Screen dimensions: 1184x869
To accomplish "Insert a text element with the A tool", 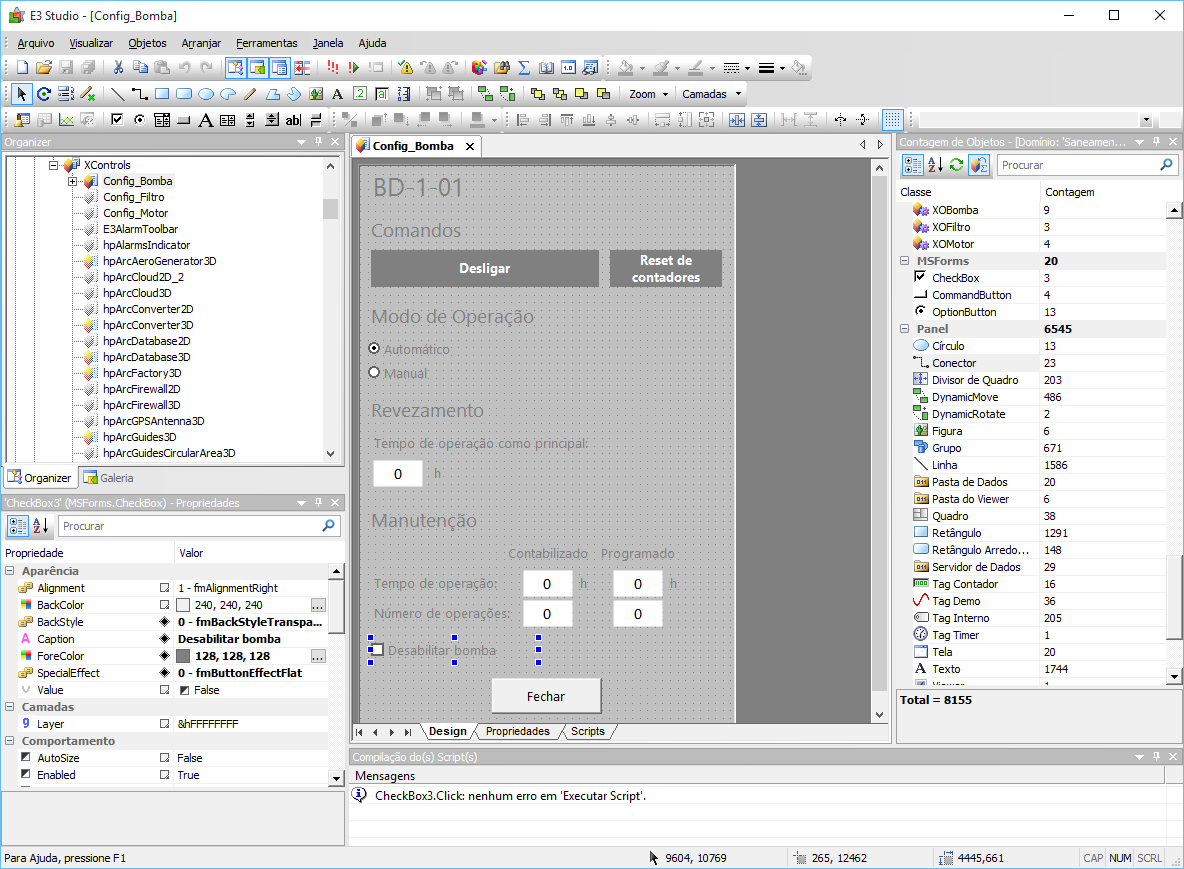I will click(x=337, y=93).
